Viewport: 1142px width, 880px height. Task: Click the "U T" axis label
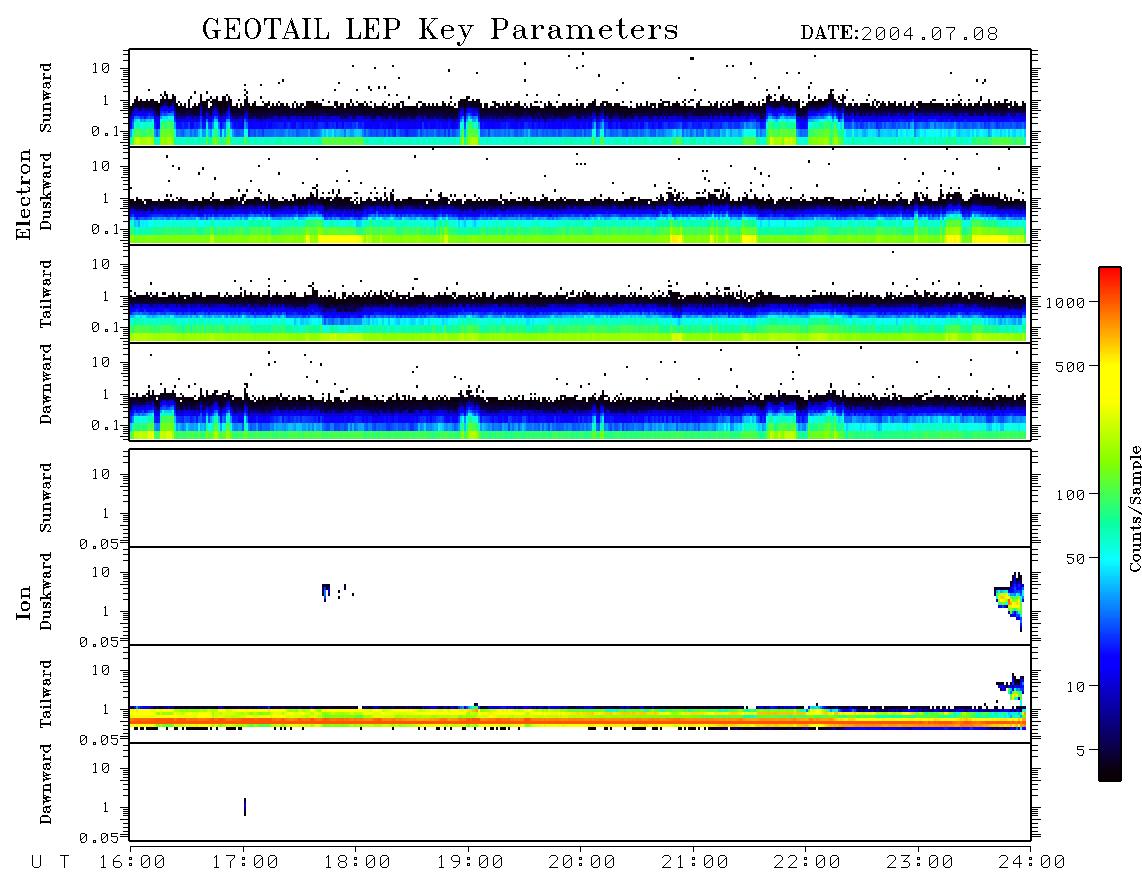click(50, 862)
